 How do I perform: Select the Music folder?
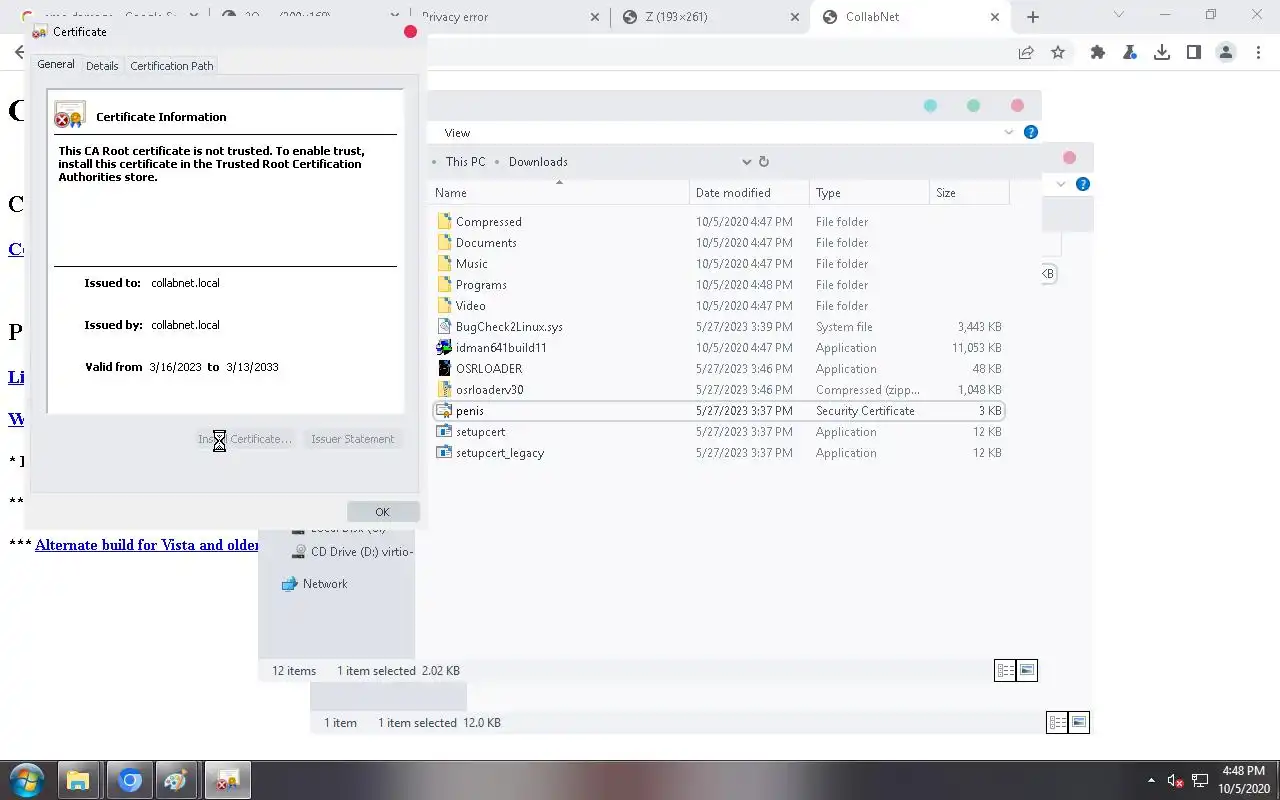click(719, 264)
